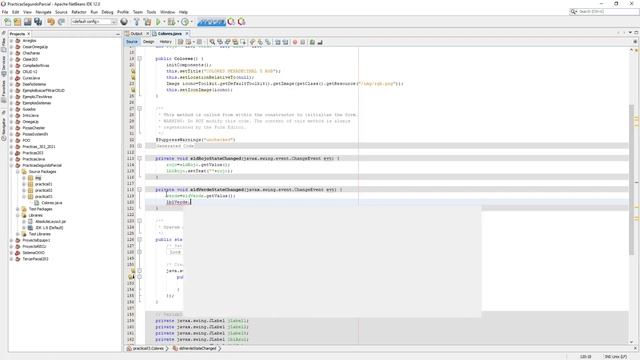Click the Build Project hammer icon
Viewport: 640px width, 360px height.
coord(137,22)
